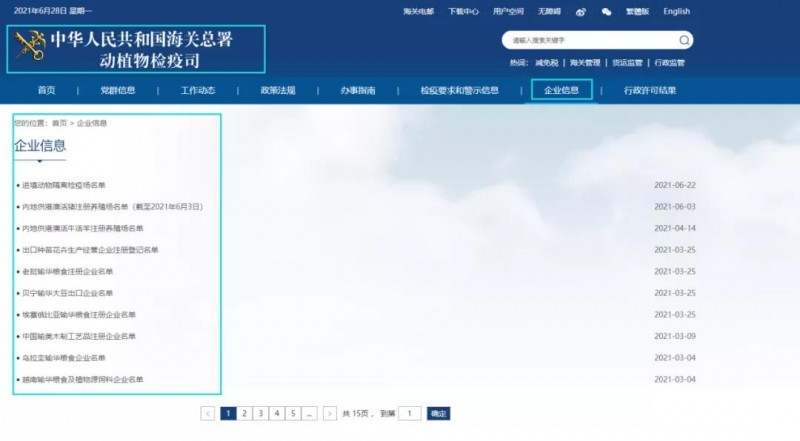Click the customs emblem logo
Viewport: 800px width, 441px height.
coord(31,48)
